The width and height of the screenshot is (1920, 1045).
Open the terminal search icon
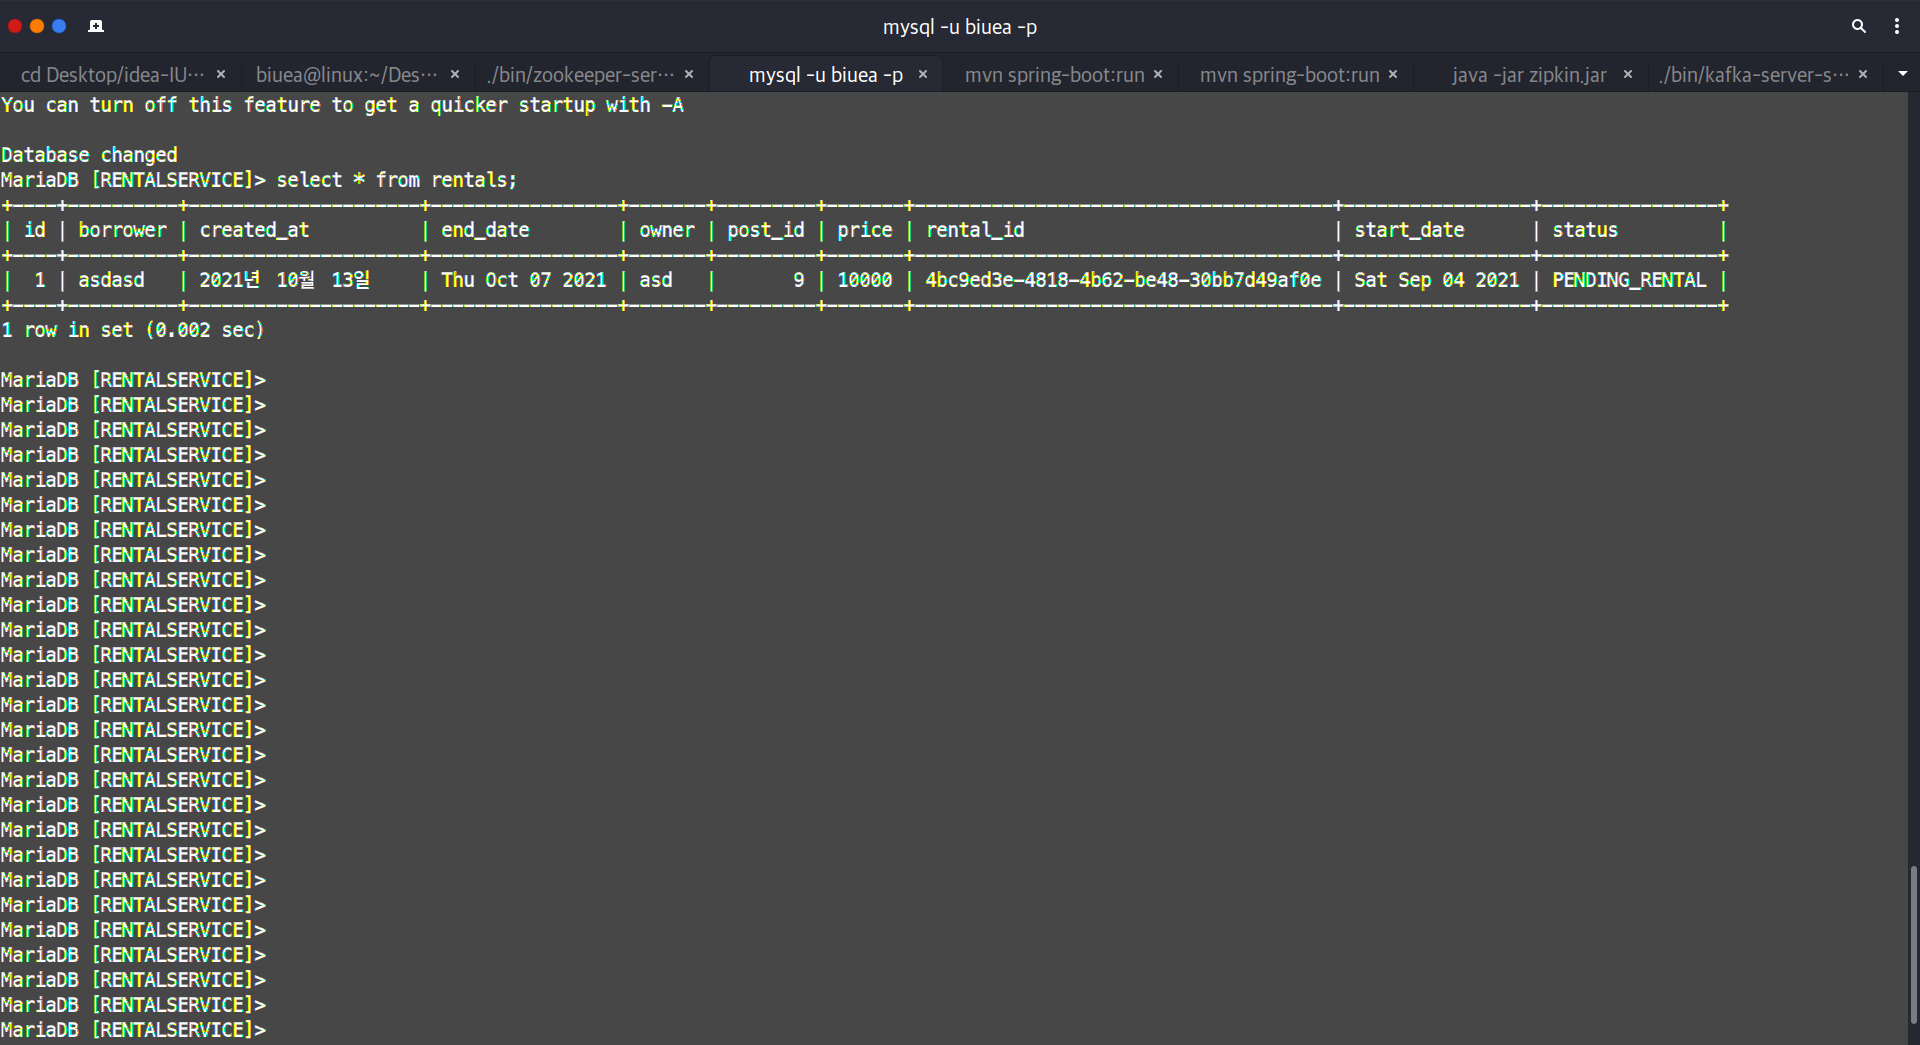1858,26
